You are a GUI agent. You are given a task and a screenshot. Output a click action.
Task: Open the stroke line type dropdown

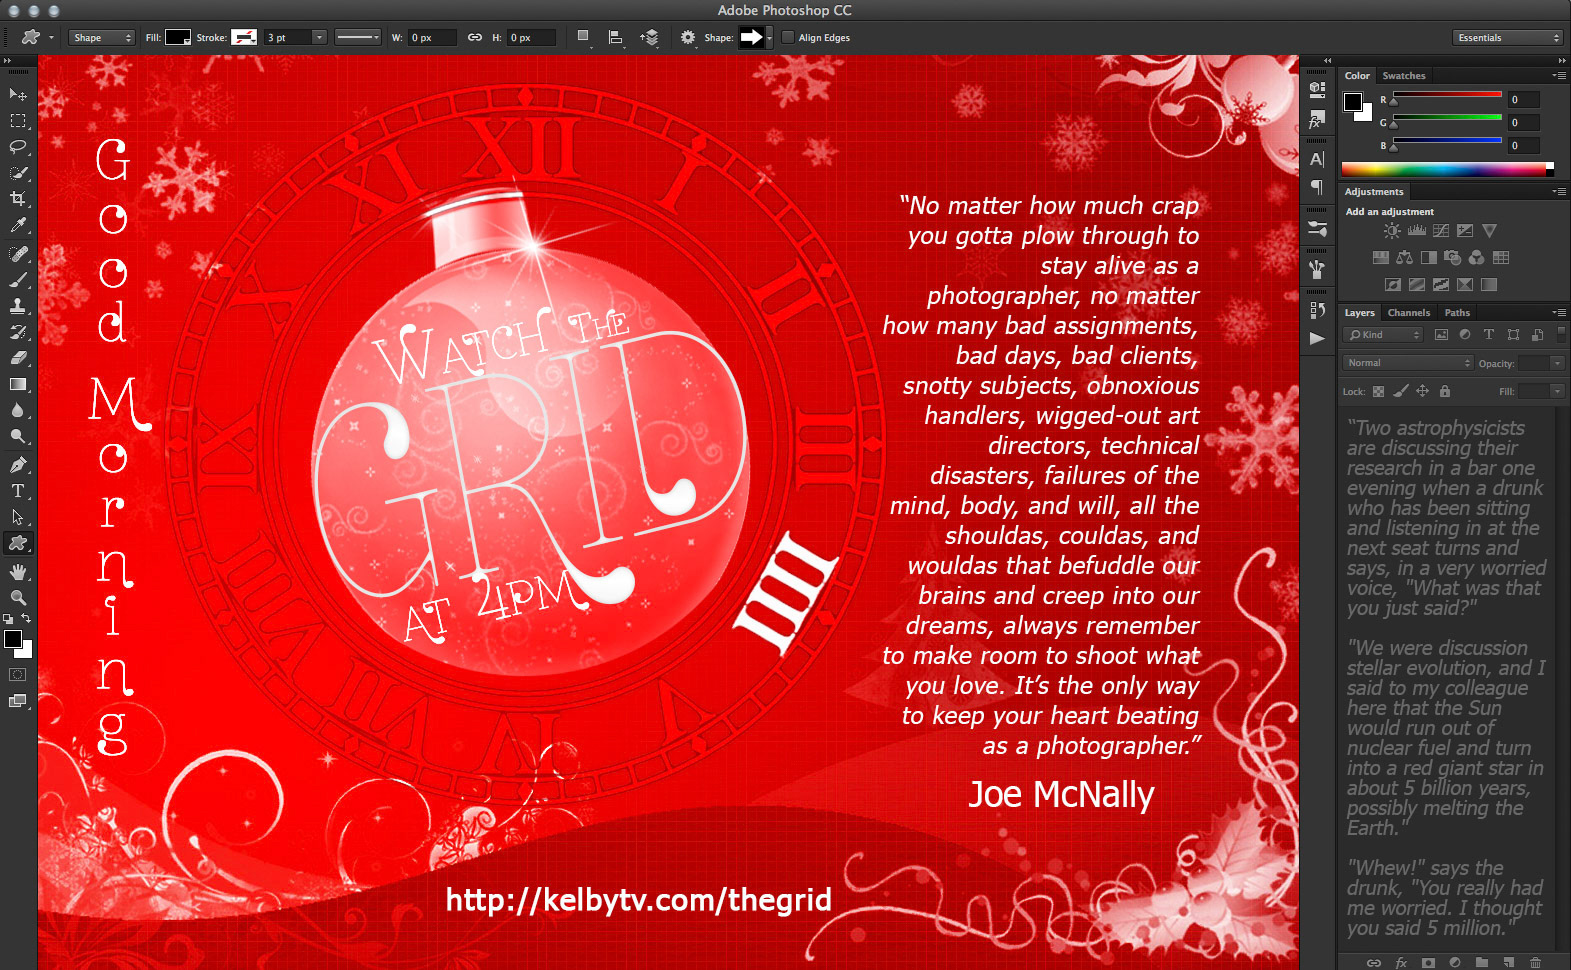click(x=358, y=38)
